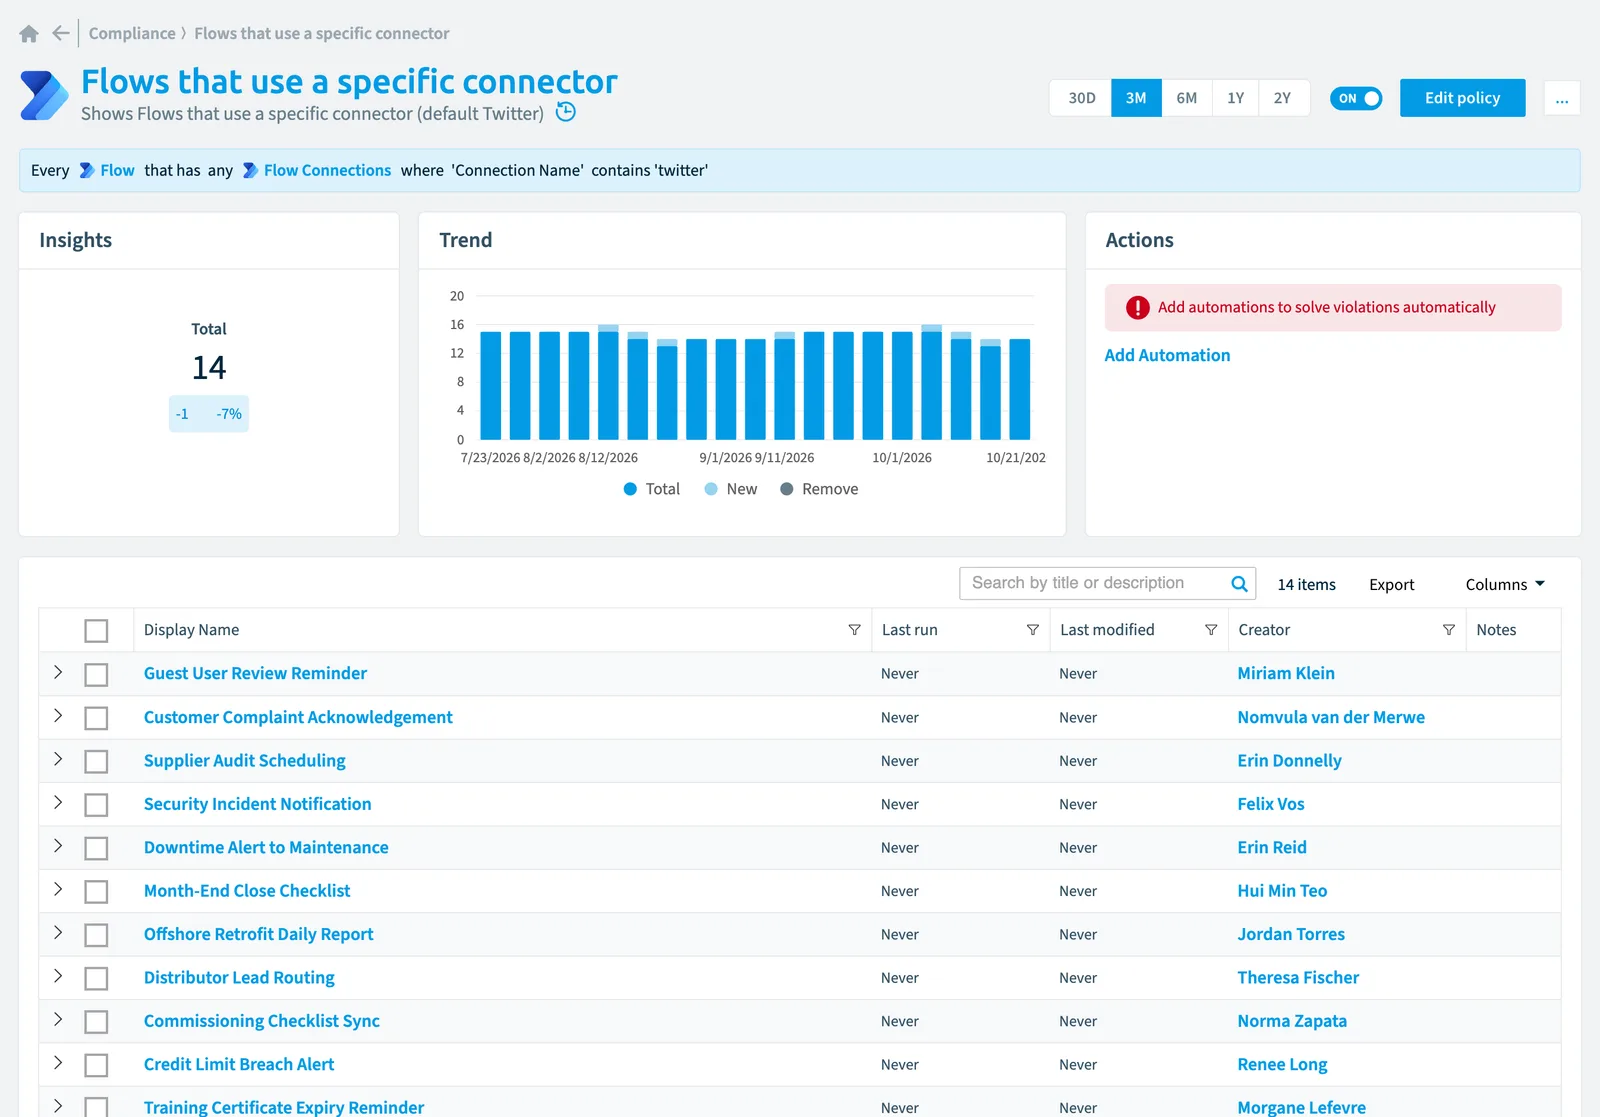Click the Add Automation link
Image resolution: width=1600 pixels, height=1117 pixels.
[1167, 355]
